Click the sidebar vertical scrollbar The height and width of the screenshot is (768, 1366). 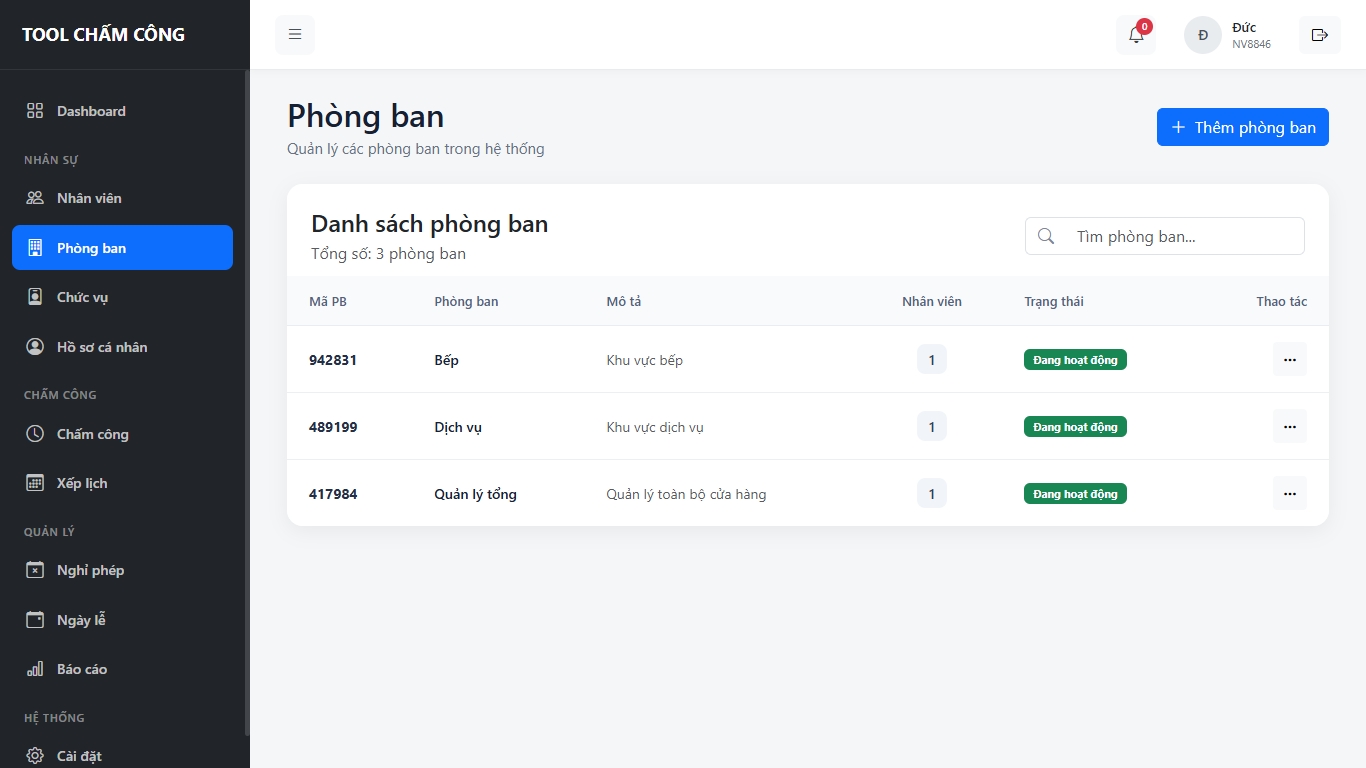[x=247, y=400]
